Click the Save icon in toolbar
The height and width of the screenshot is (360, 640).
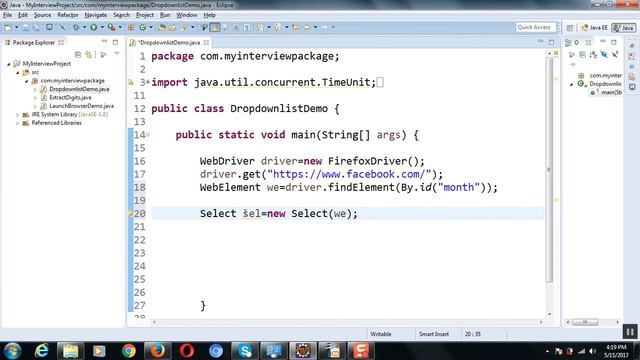click(25, 27)
